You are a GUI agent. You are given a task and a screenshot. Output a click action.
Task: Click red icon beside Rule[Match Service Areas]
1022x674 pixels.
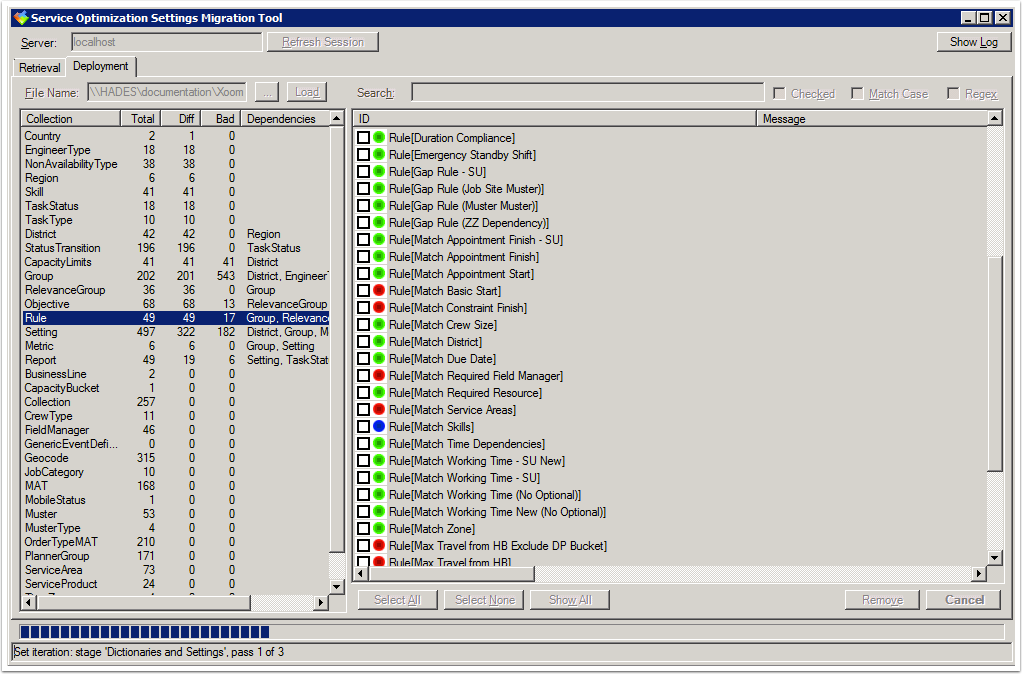379,410
